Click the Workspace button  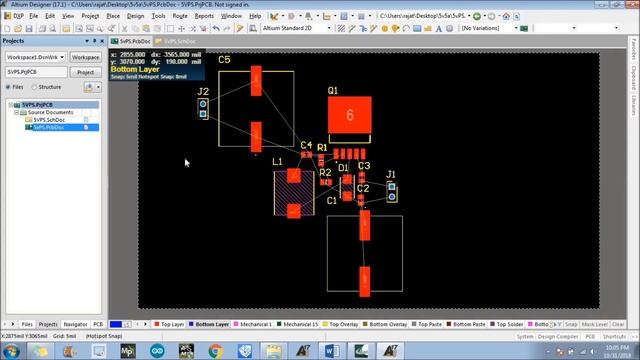coord(85,58)
